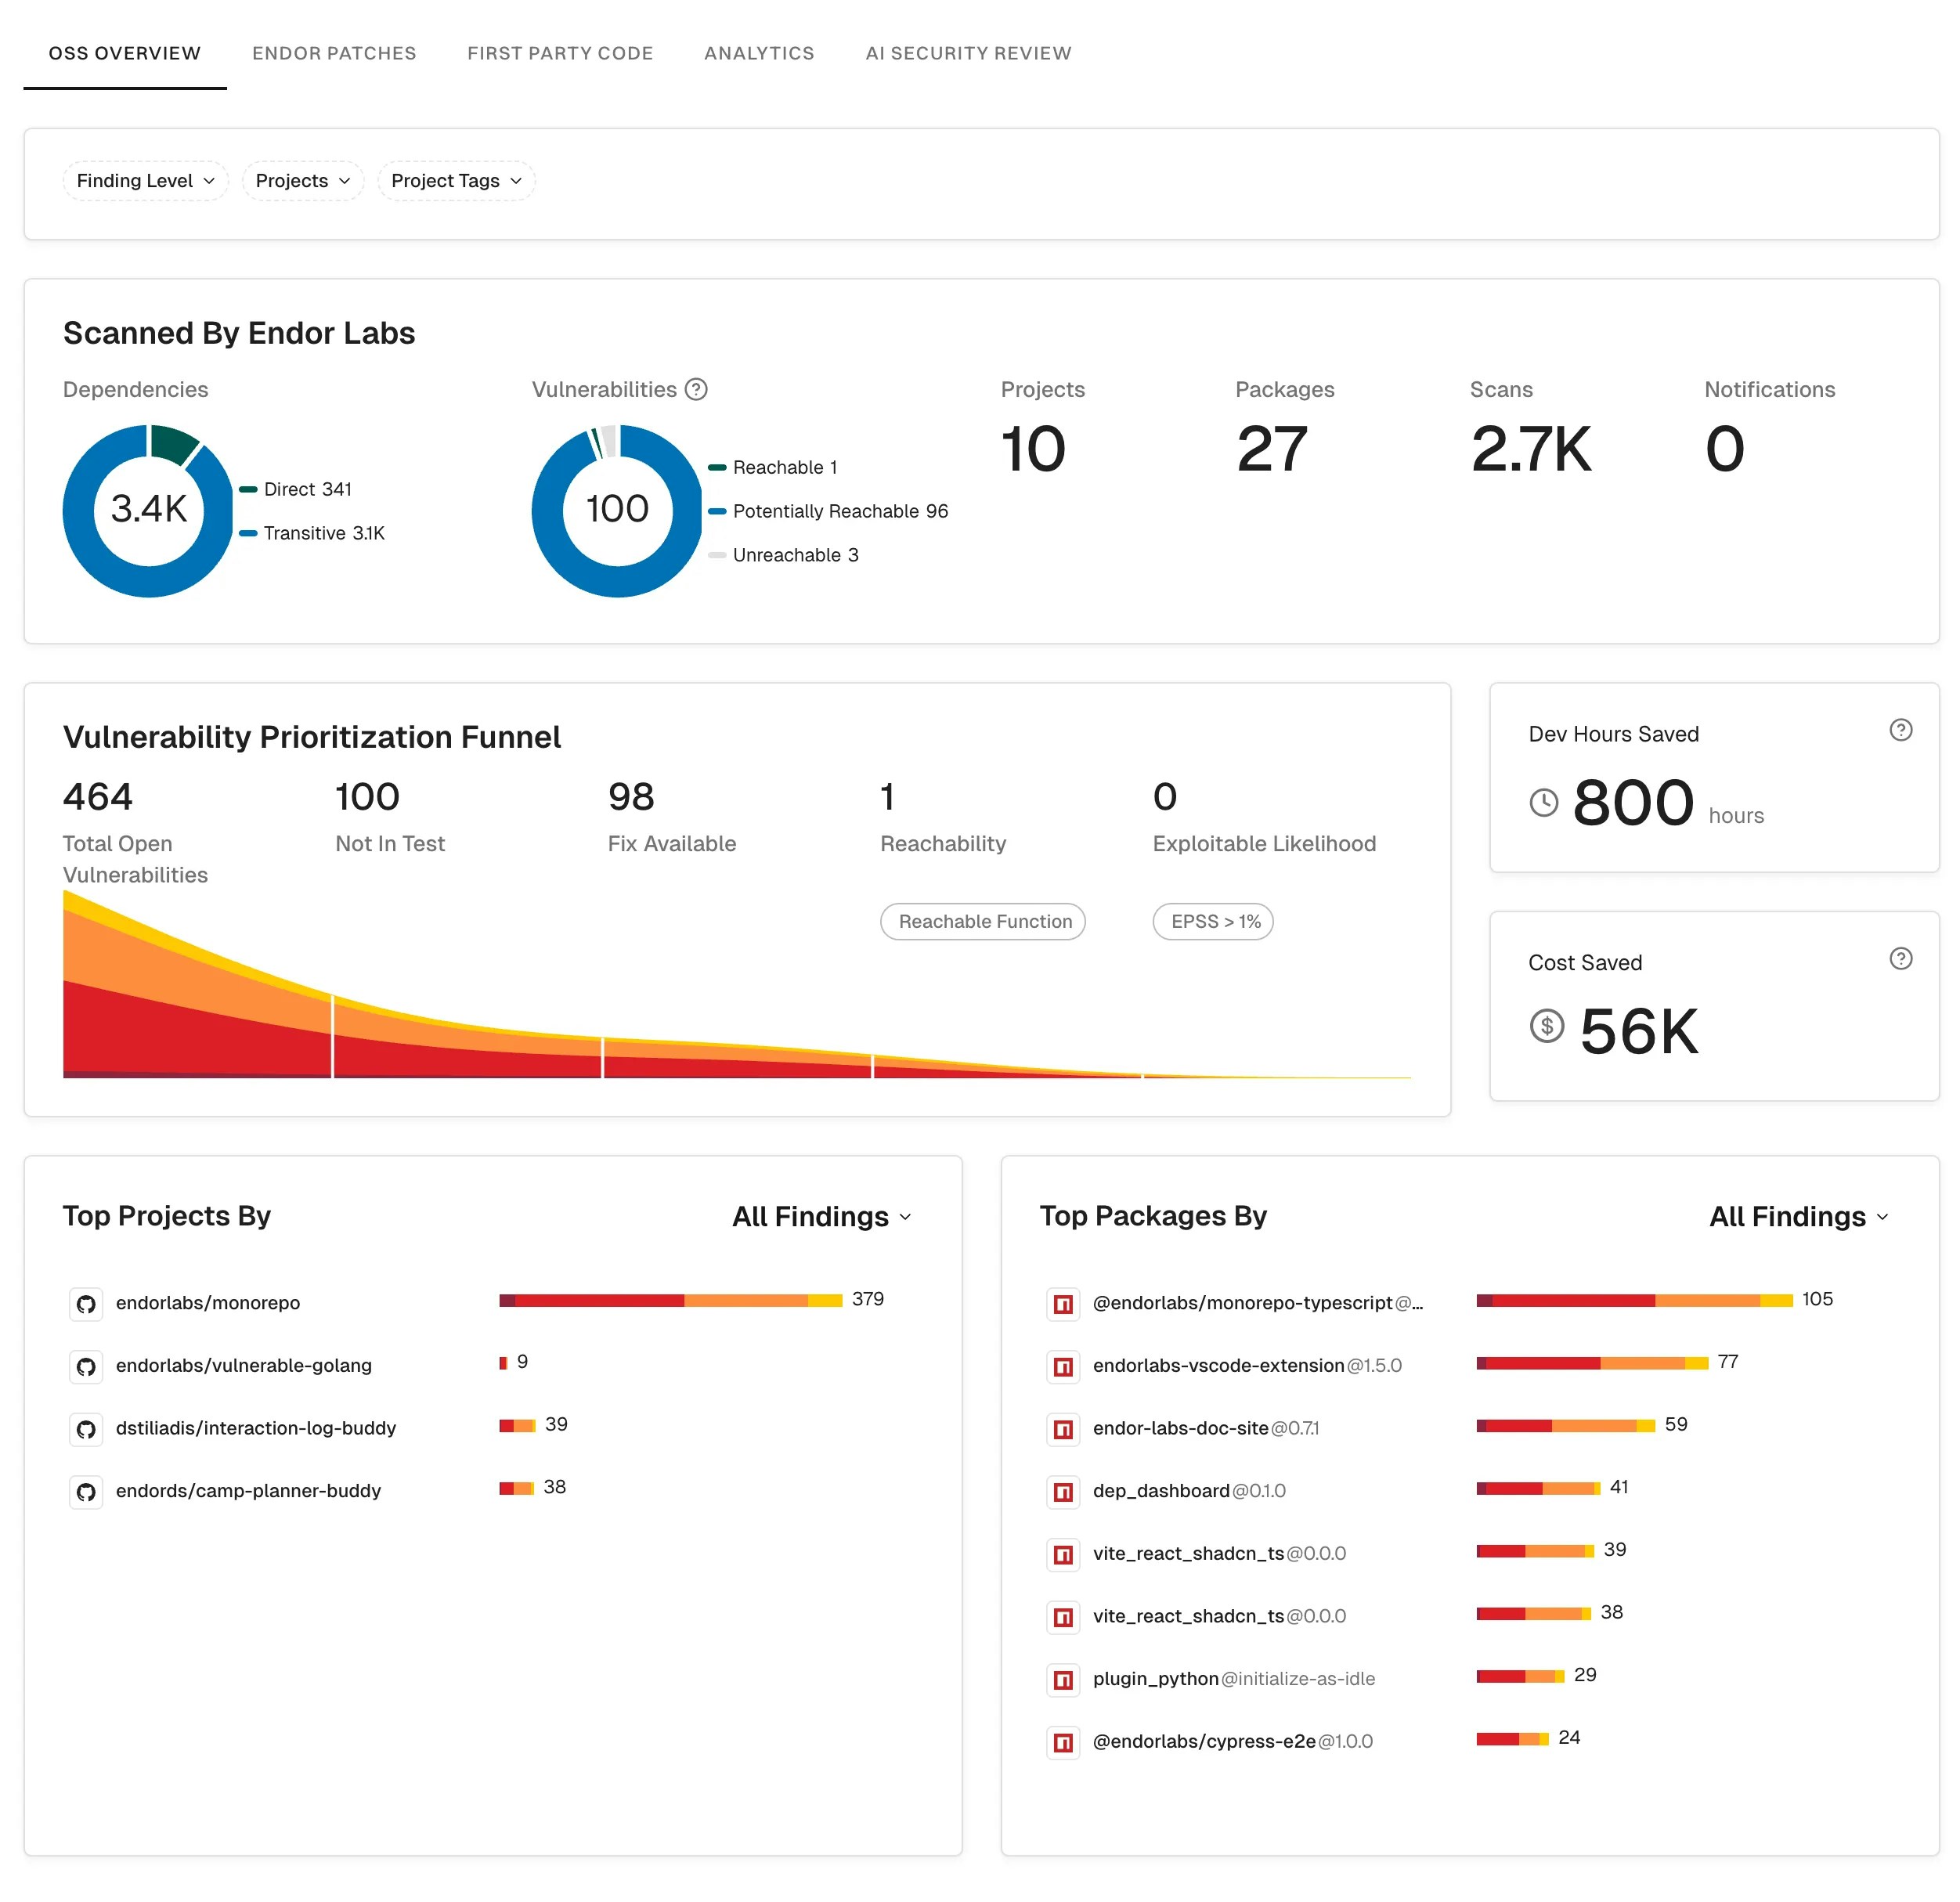1960x1902 pixels.
Task: Open the First Party Code tab
Action: click(560, 53)
